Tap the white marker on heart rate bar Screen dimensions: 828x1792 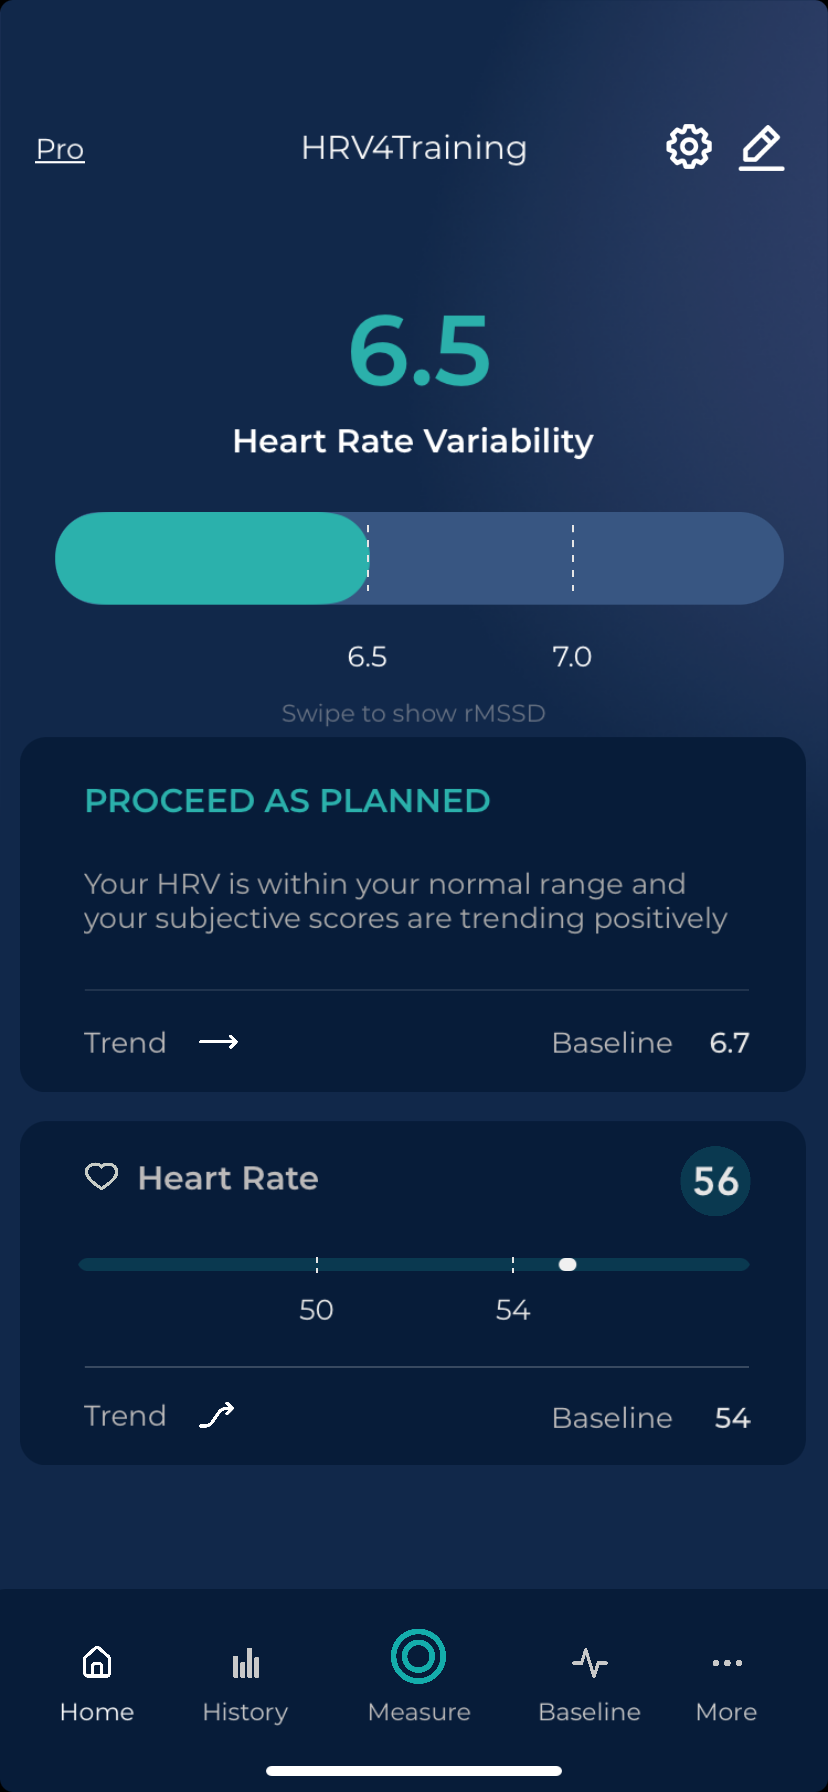click(567, 1265)
